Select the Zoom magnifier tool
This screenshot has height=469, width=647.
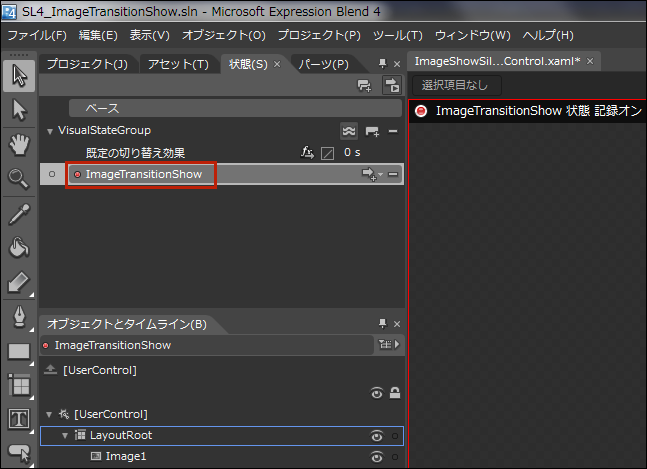(19, 179)
